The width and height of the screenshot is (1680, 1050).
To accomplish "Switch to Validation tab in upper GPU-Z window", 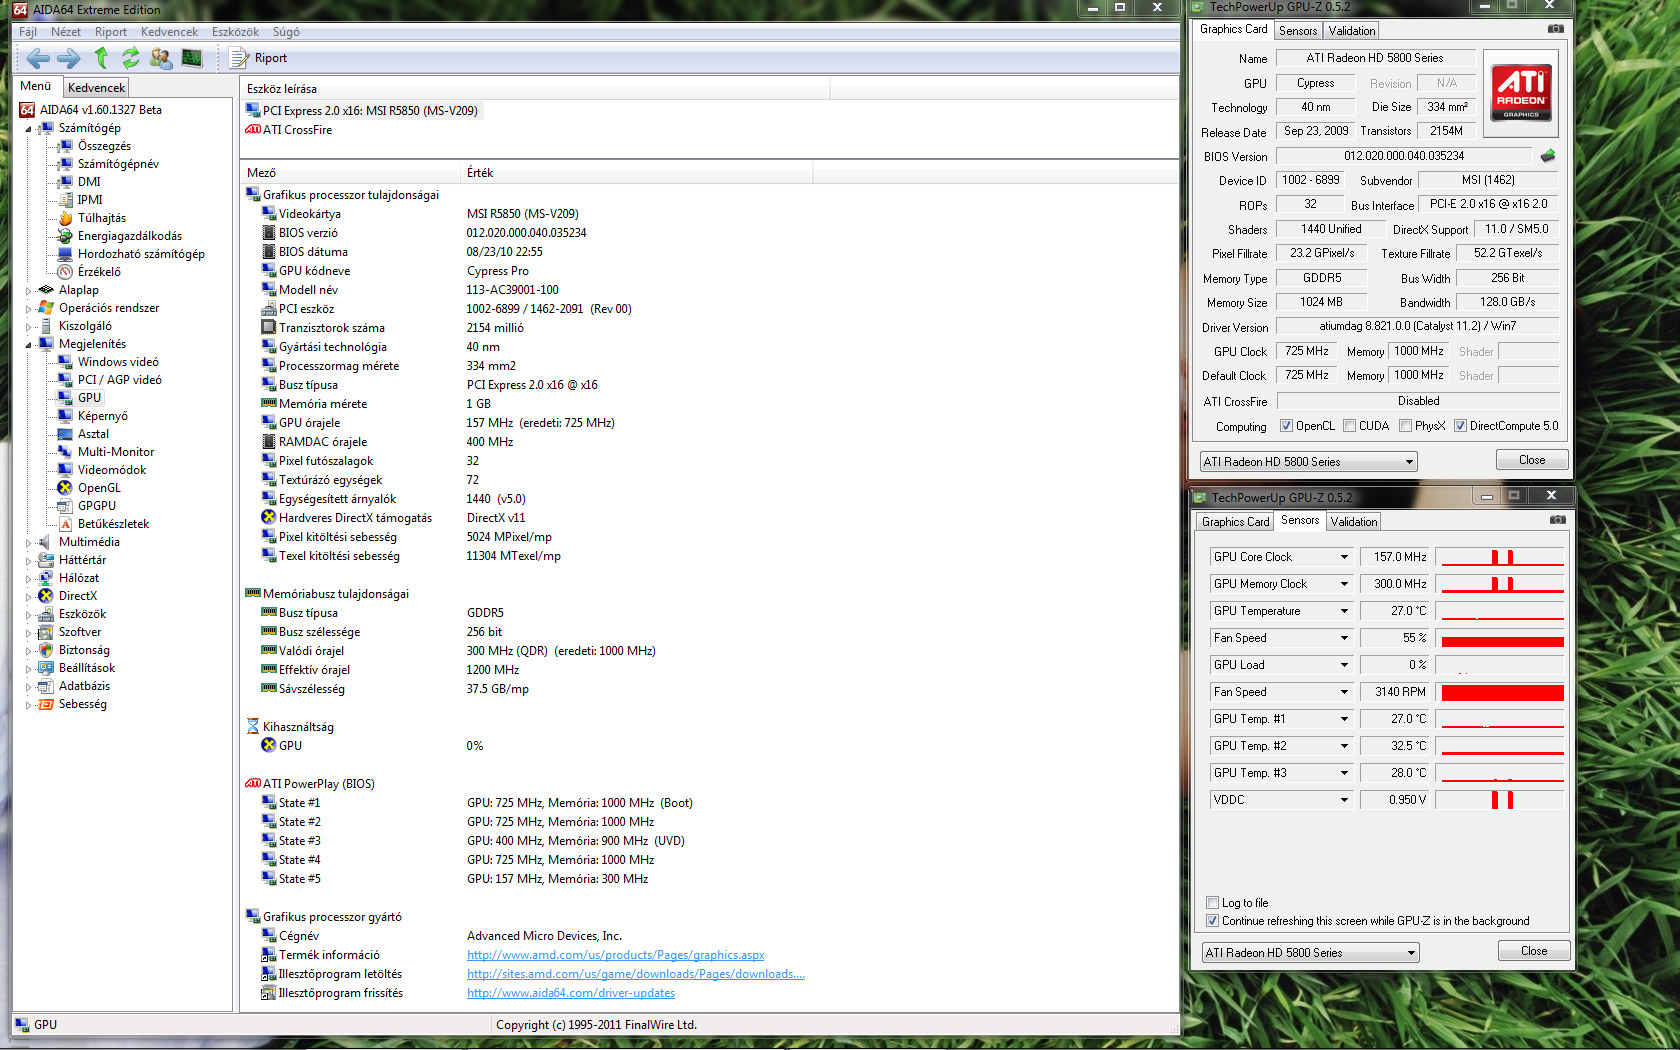I will coord(1352,31).
